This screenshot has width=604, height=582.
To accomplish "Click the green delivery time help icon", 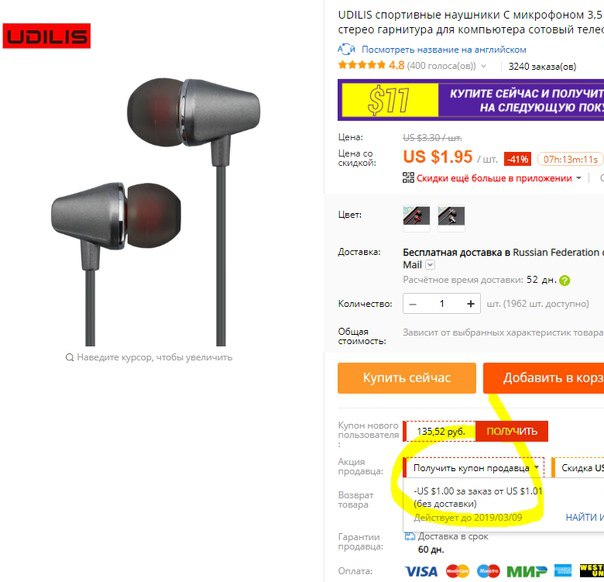I will coord(564,280).
